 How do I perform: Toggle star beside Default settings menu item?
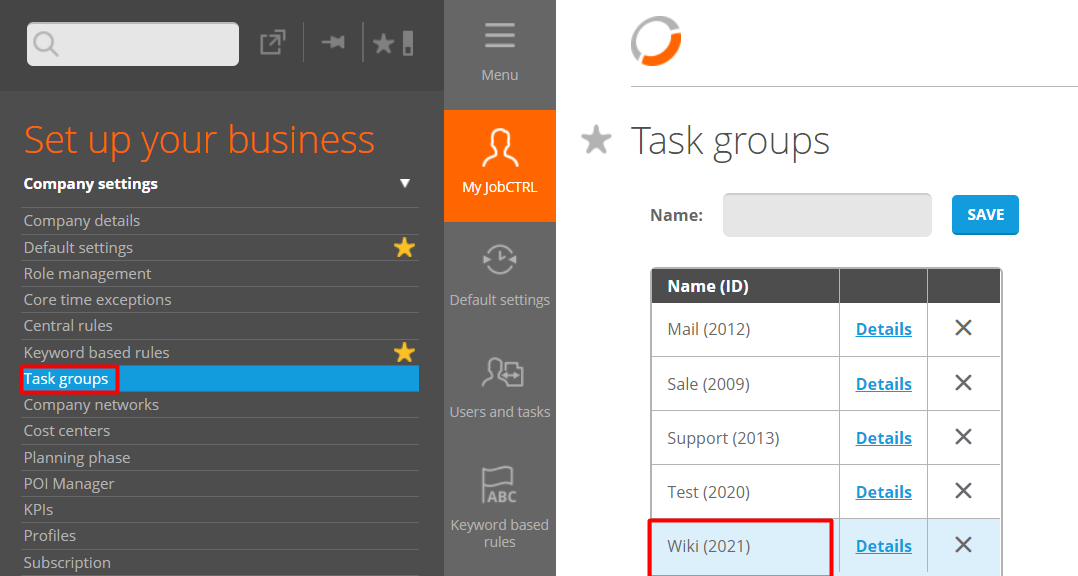coord(404,247)
